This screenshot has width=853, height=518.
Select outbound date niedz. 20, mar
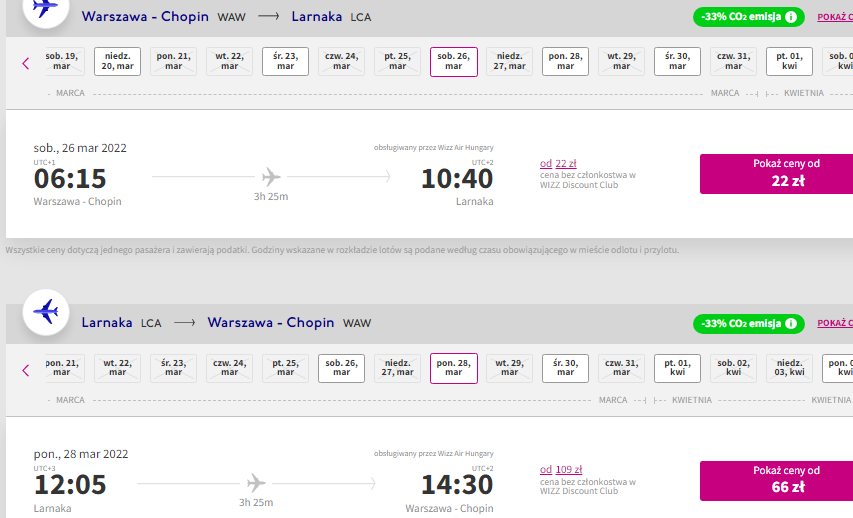coord(118,61)
